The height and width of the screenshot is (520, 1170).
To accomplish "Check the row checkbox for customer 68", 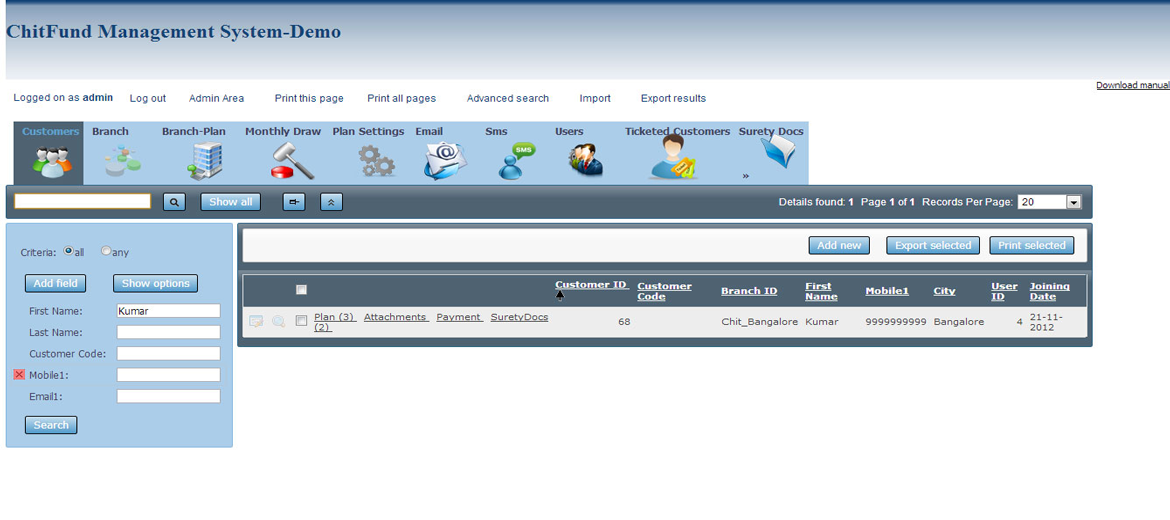I will [301, 322].
